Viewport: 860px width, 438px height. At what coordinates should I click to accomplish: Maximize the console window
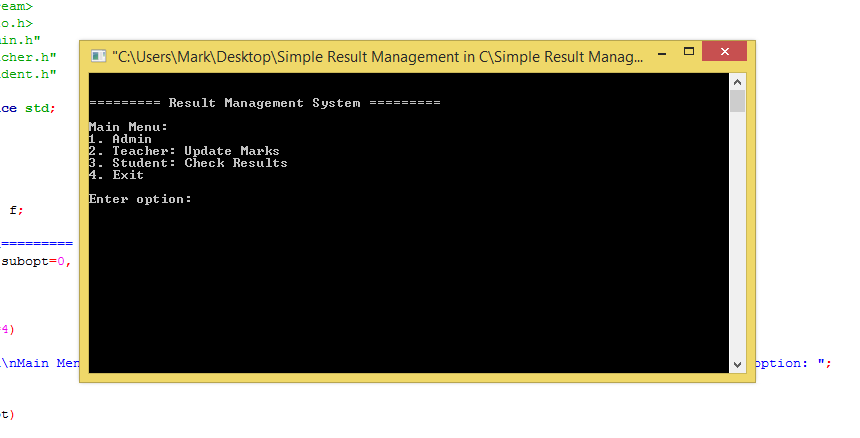pos(689,52)
